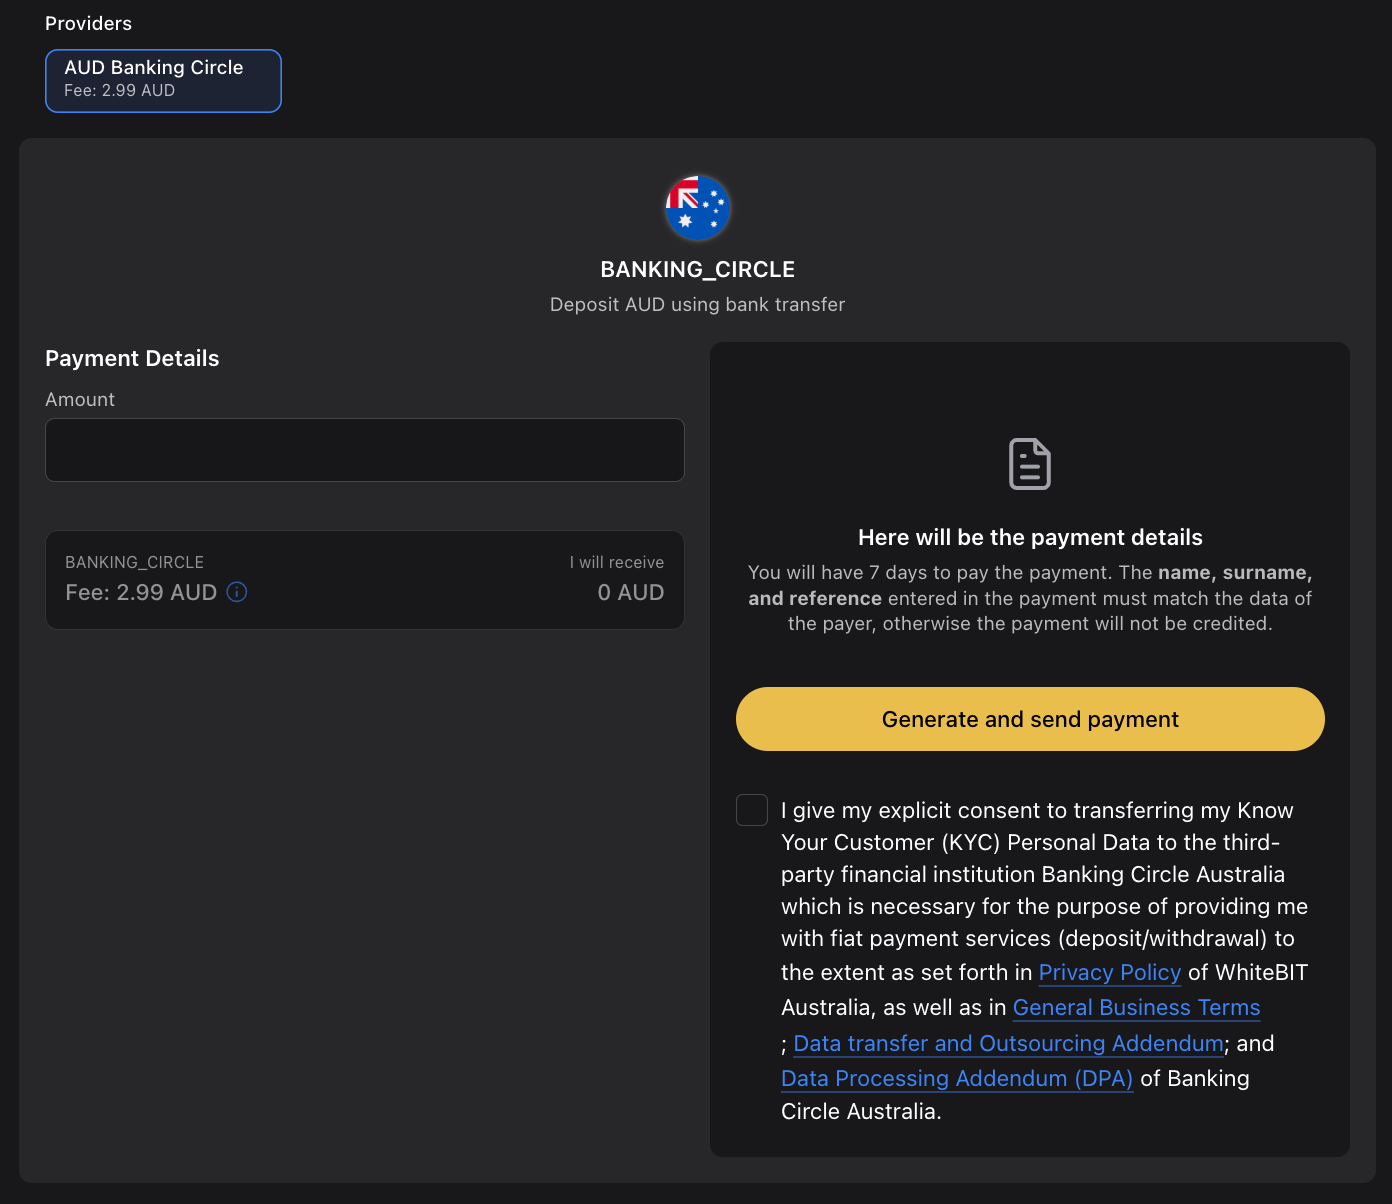Viewport: 1392px width, 1204px height.
Task: Click the Amount input field
Action: [x=365, y=450]
